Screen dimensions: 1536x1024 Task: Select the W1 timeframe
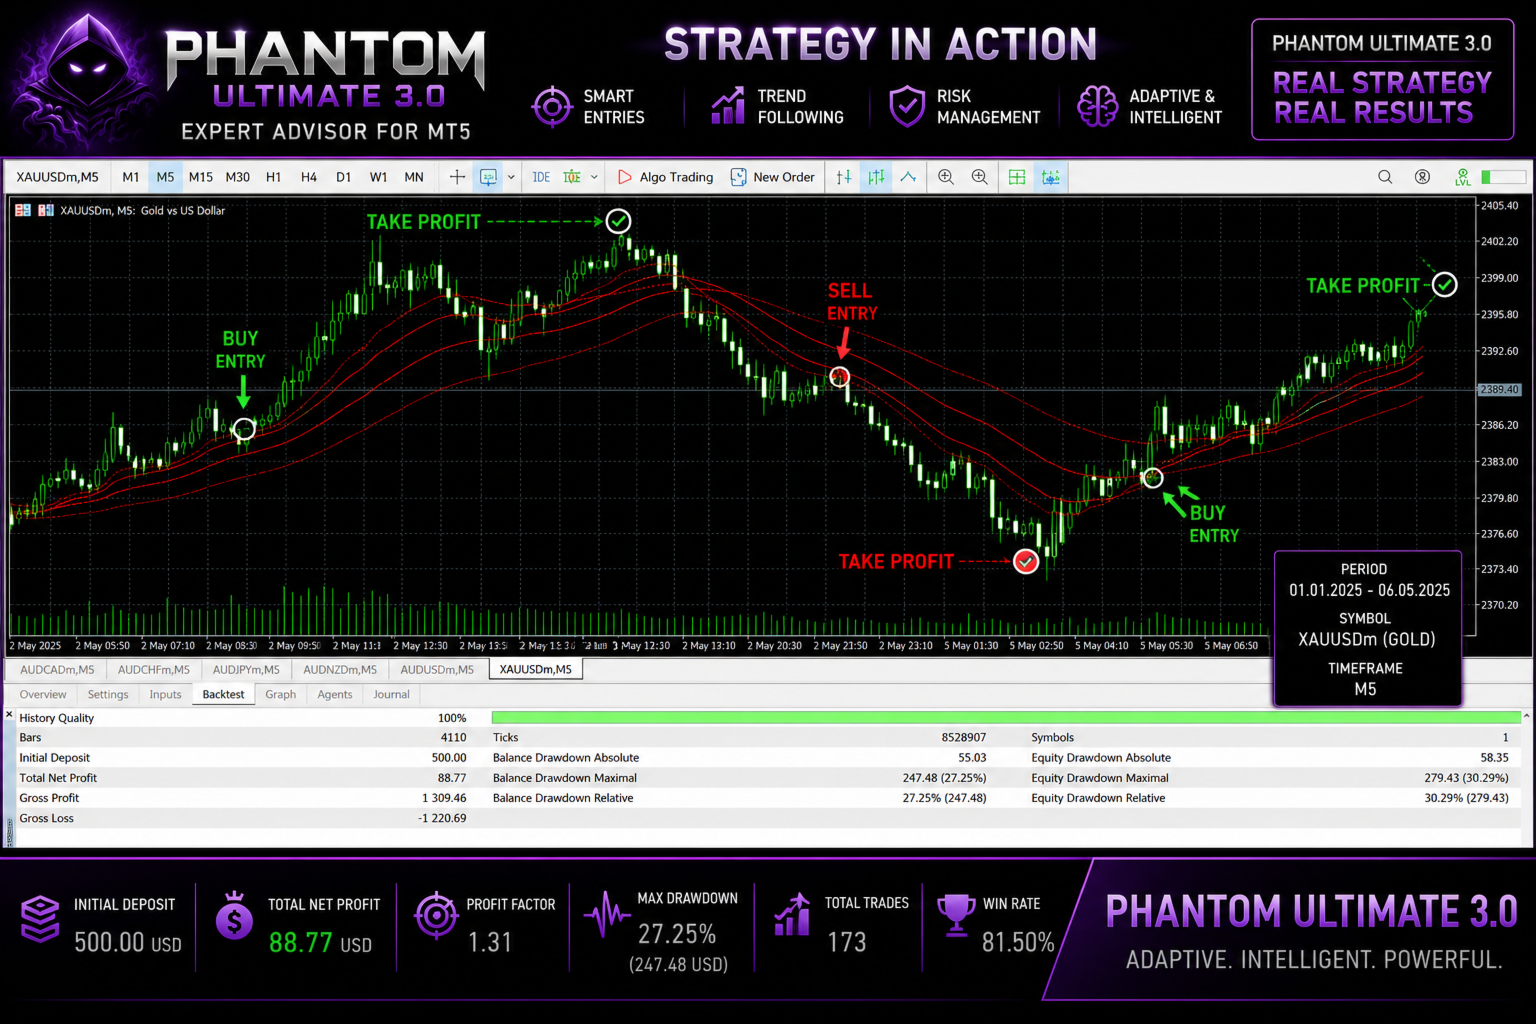(378, 177)
